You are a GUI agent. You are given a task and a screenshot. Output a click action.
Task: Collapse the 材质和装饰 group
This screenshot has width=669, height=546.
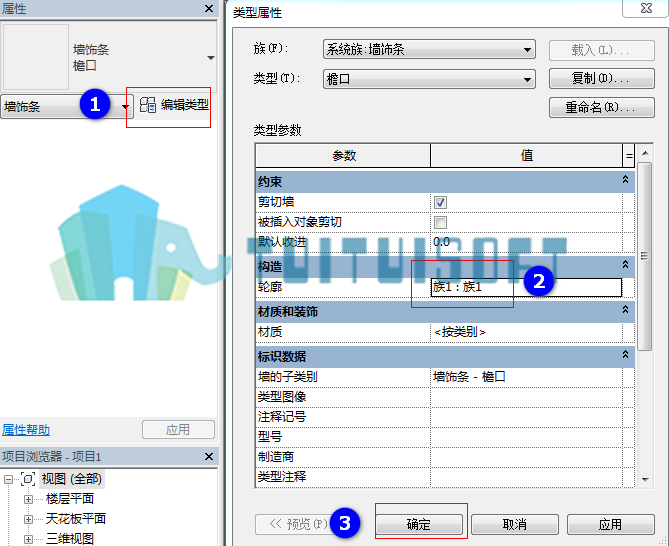(625, 310)
